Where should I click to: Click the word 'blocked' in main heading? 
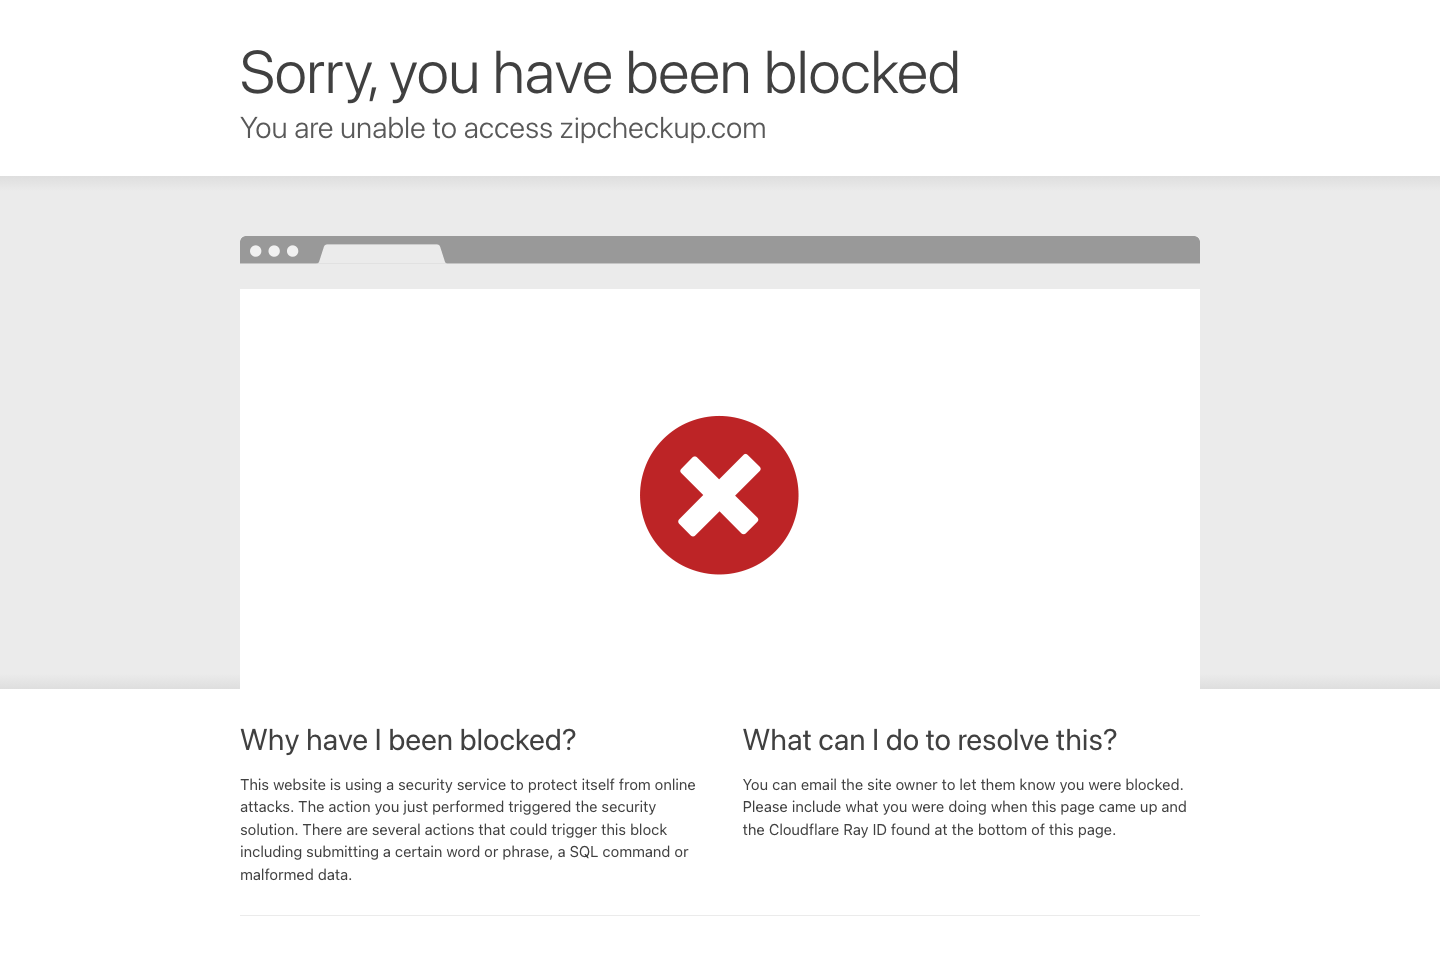coord(862,73)
